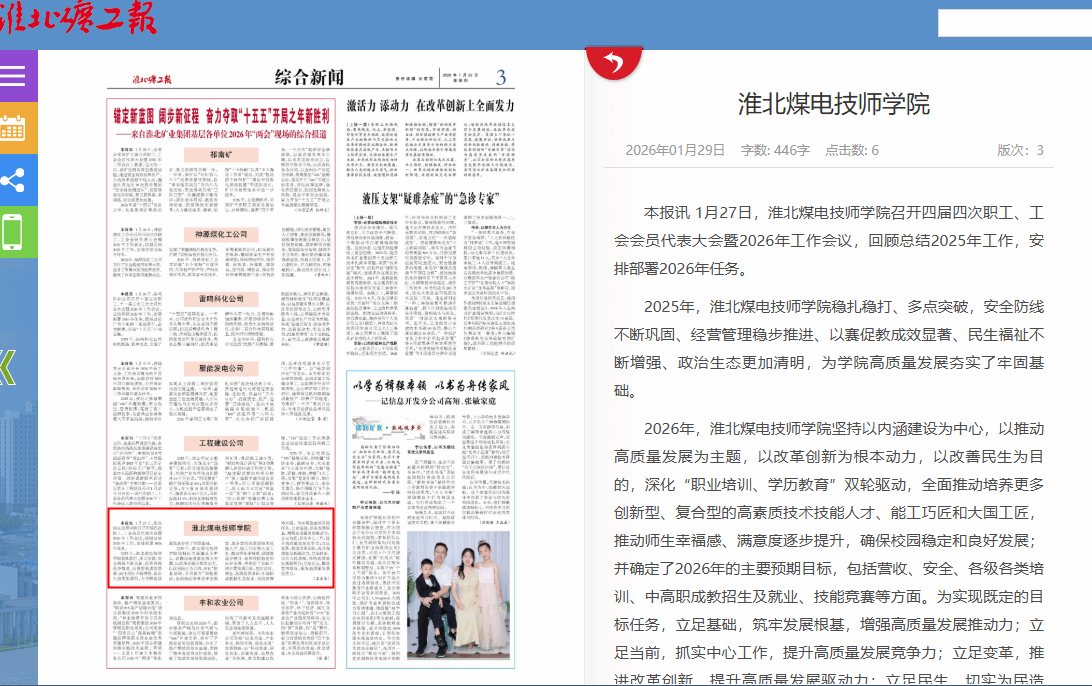Screen dimensions: 1092x686
Task: Click the search input field
Action: pos(1012,24)
